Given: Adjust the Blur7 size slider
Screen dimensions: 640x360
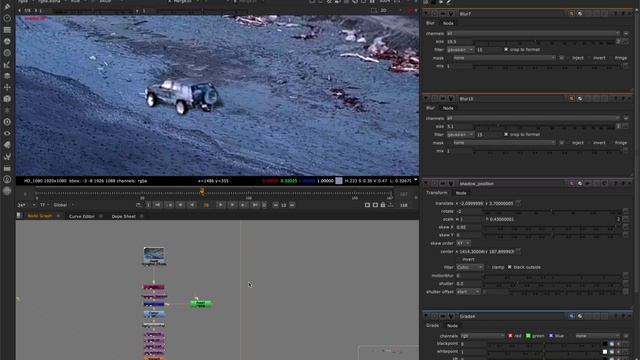Looking at the screenshot, I should click(x=544, y=42).
